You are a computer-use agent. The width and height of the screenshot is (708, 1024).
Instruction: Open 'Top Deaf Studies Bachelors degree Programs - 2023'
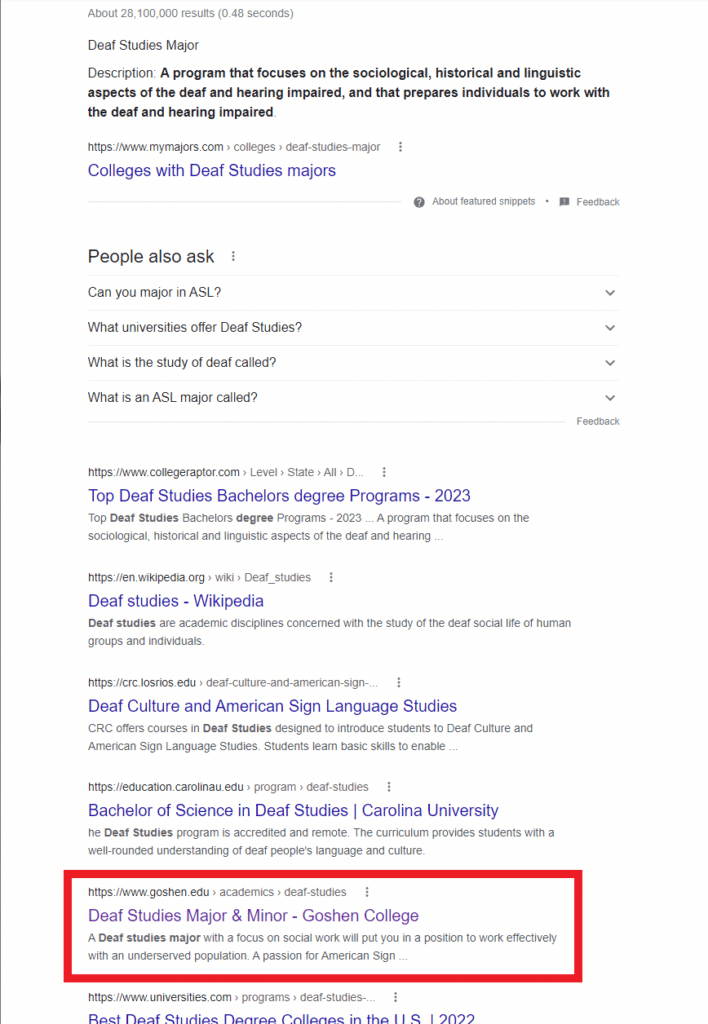click(279, 496)
